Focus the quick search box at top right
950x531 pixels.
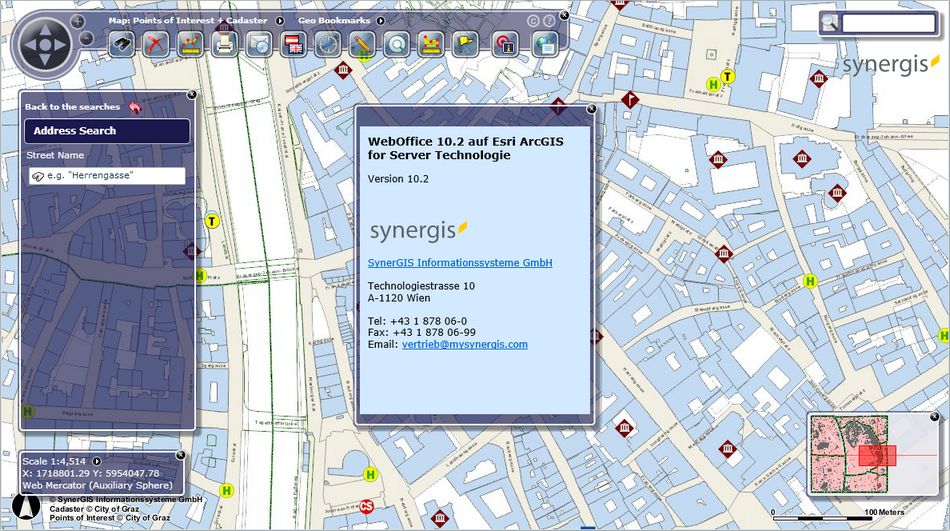coord(888,24)
